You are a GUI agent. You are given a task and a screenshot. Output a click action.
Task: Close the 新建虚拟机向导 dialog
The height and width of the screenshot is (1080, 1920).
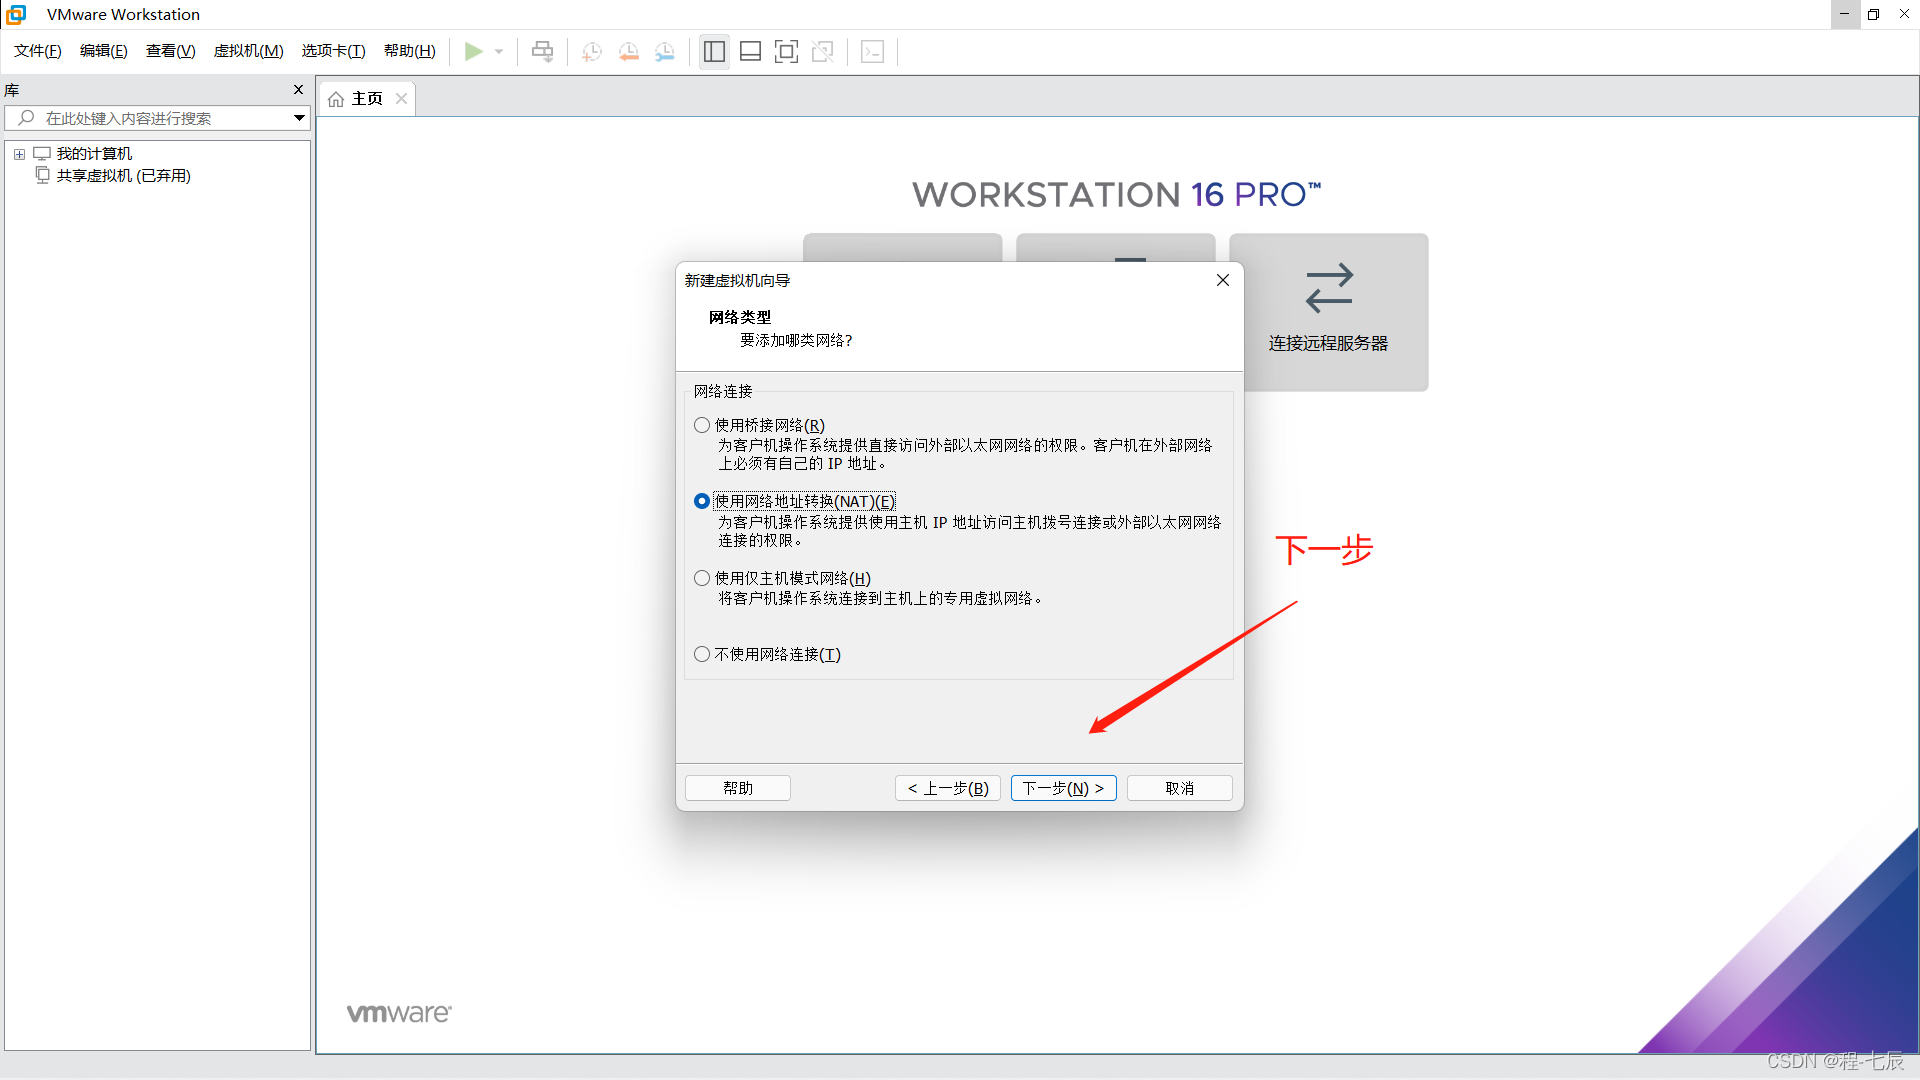(1223, 280)
